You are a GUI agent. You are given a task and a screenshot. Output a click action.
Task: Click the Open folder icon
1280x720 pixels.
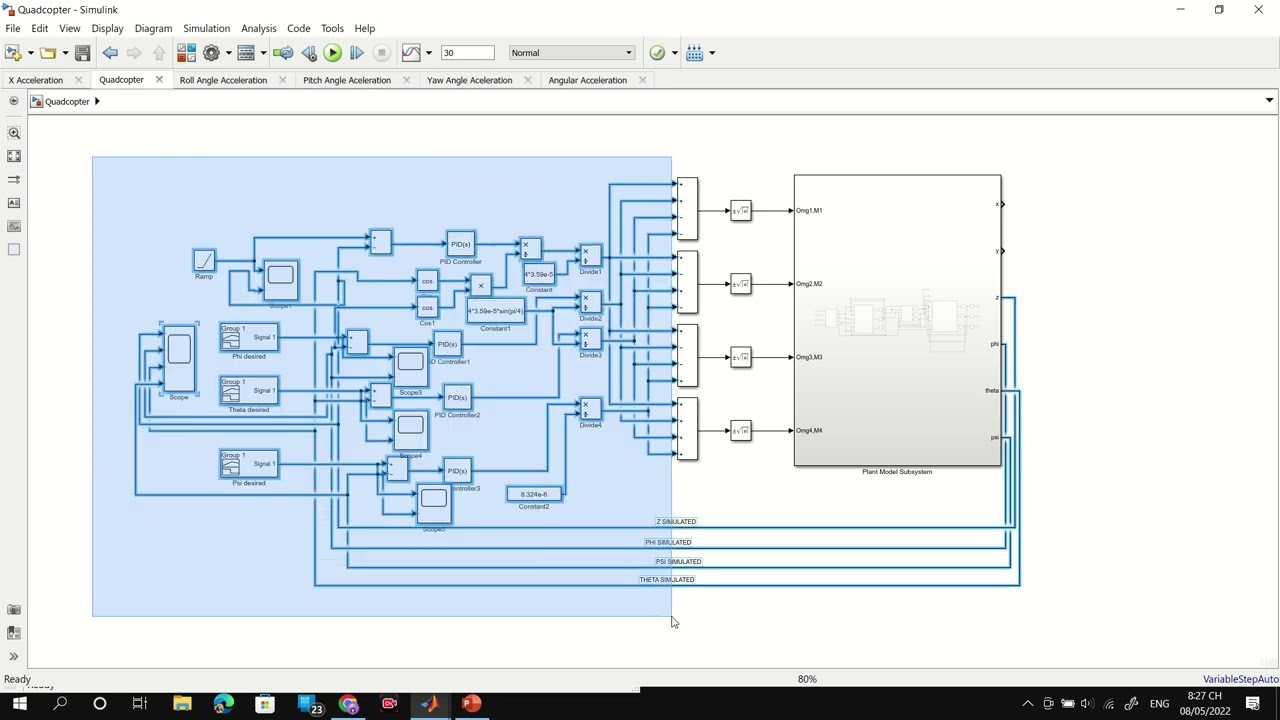(47, 53)
